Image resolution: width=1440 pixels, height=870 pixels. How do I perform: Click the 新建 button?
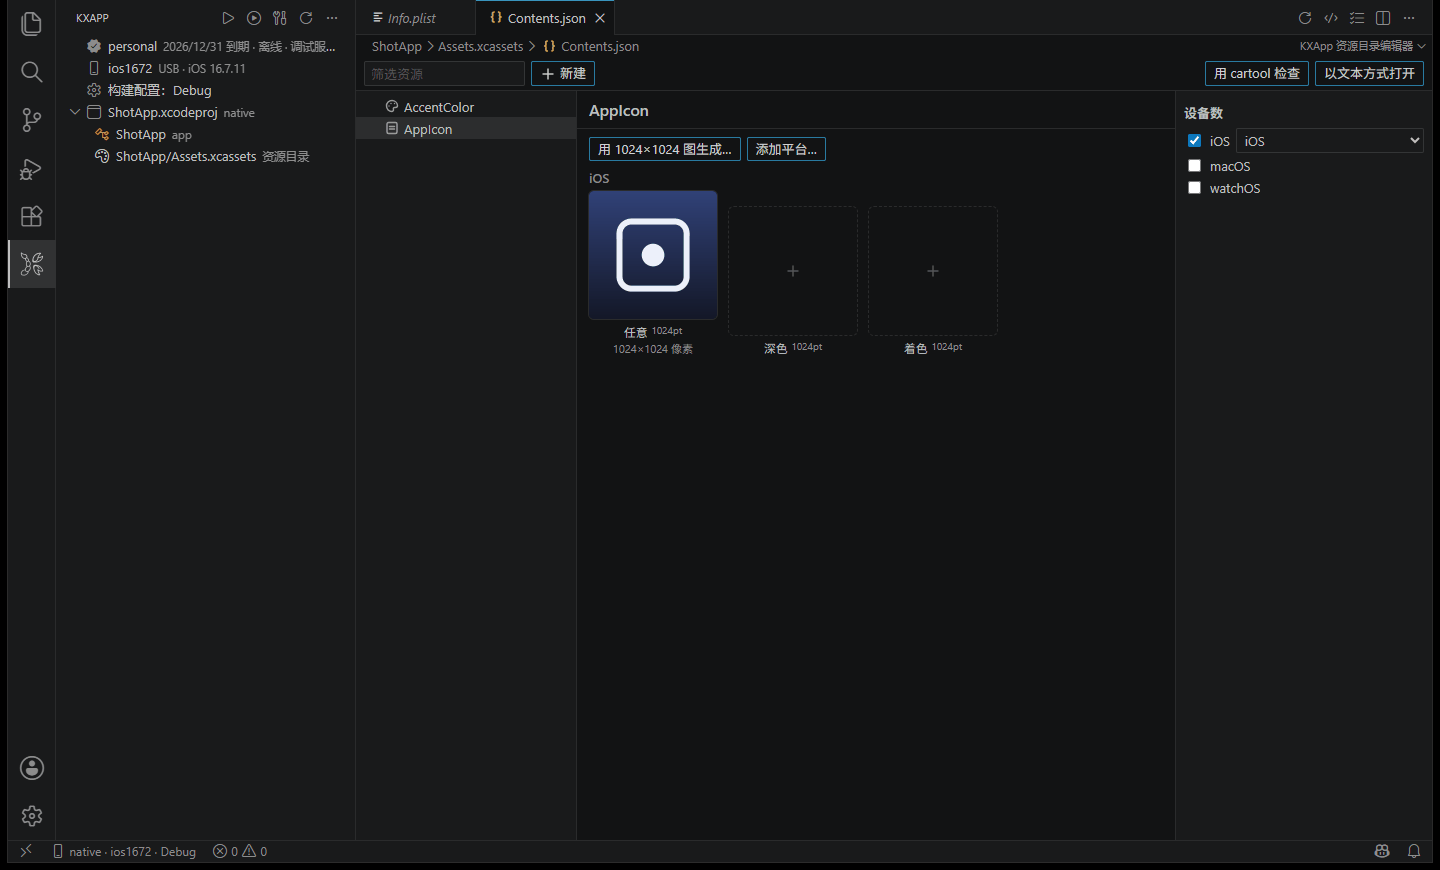click(563, 74)
